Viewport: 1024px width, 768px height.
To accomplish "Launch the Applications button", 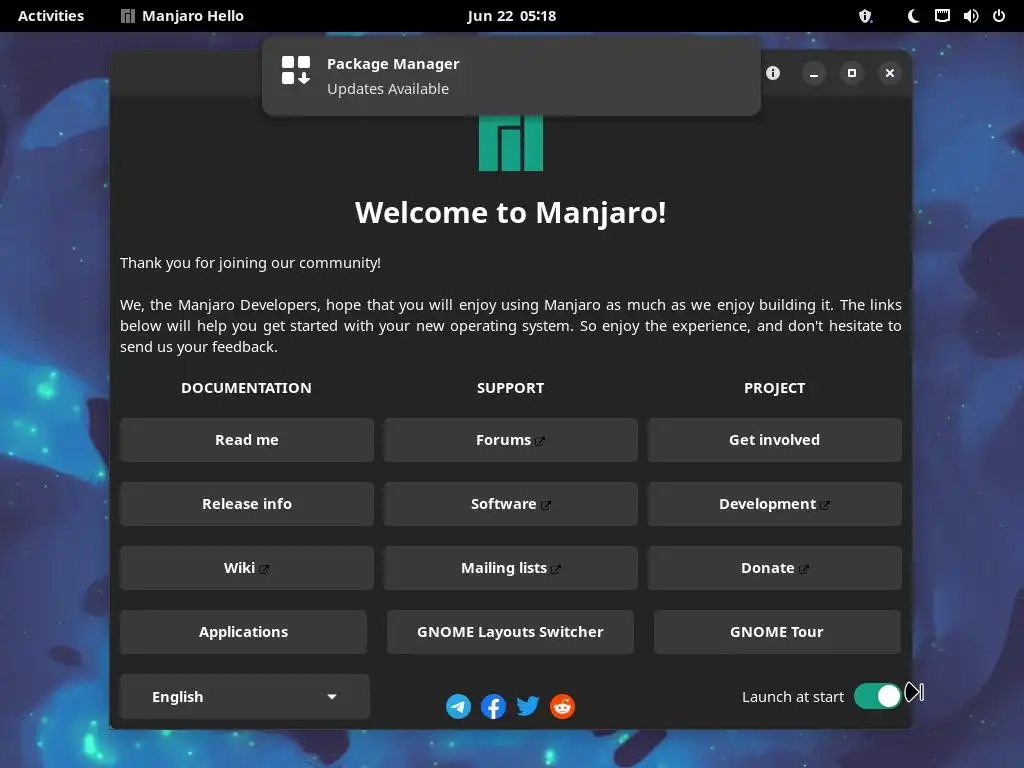I will tap(244, 632).
